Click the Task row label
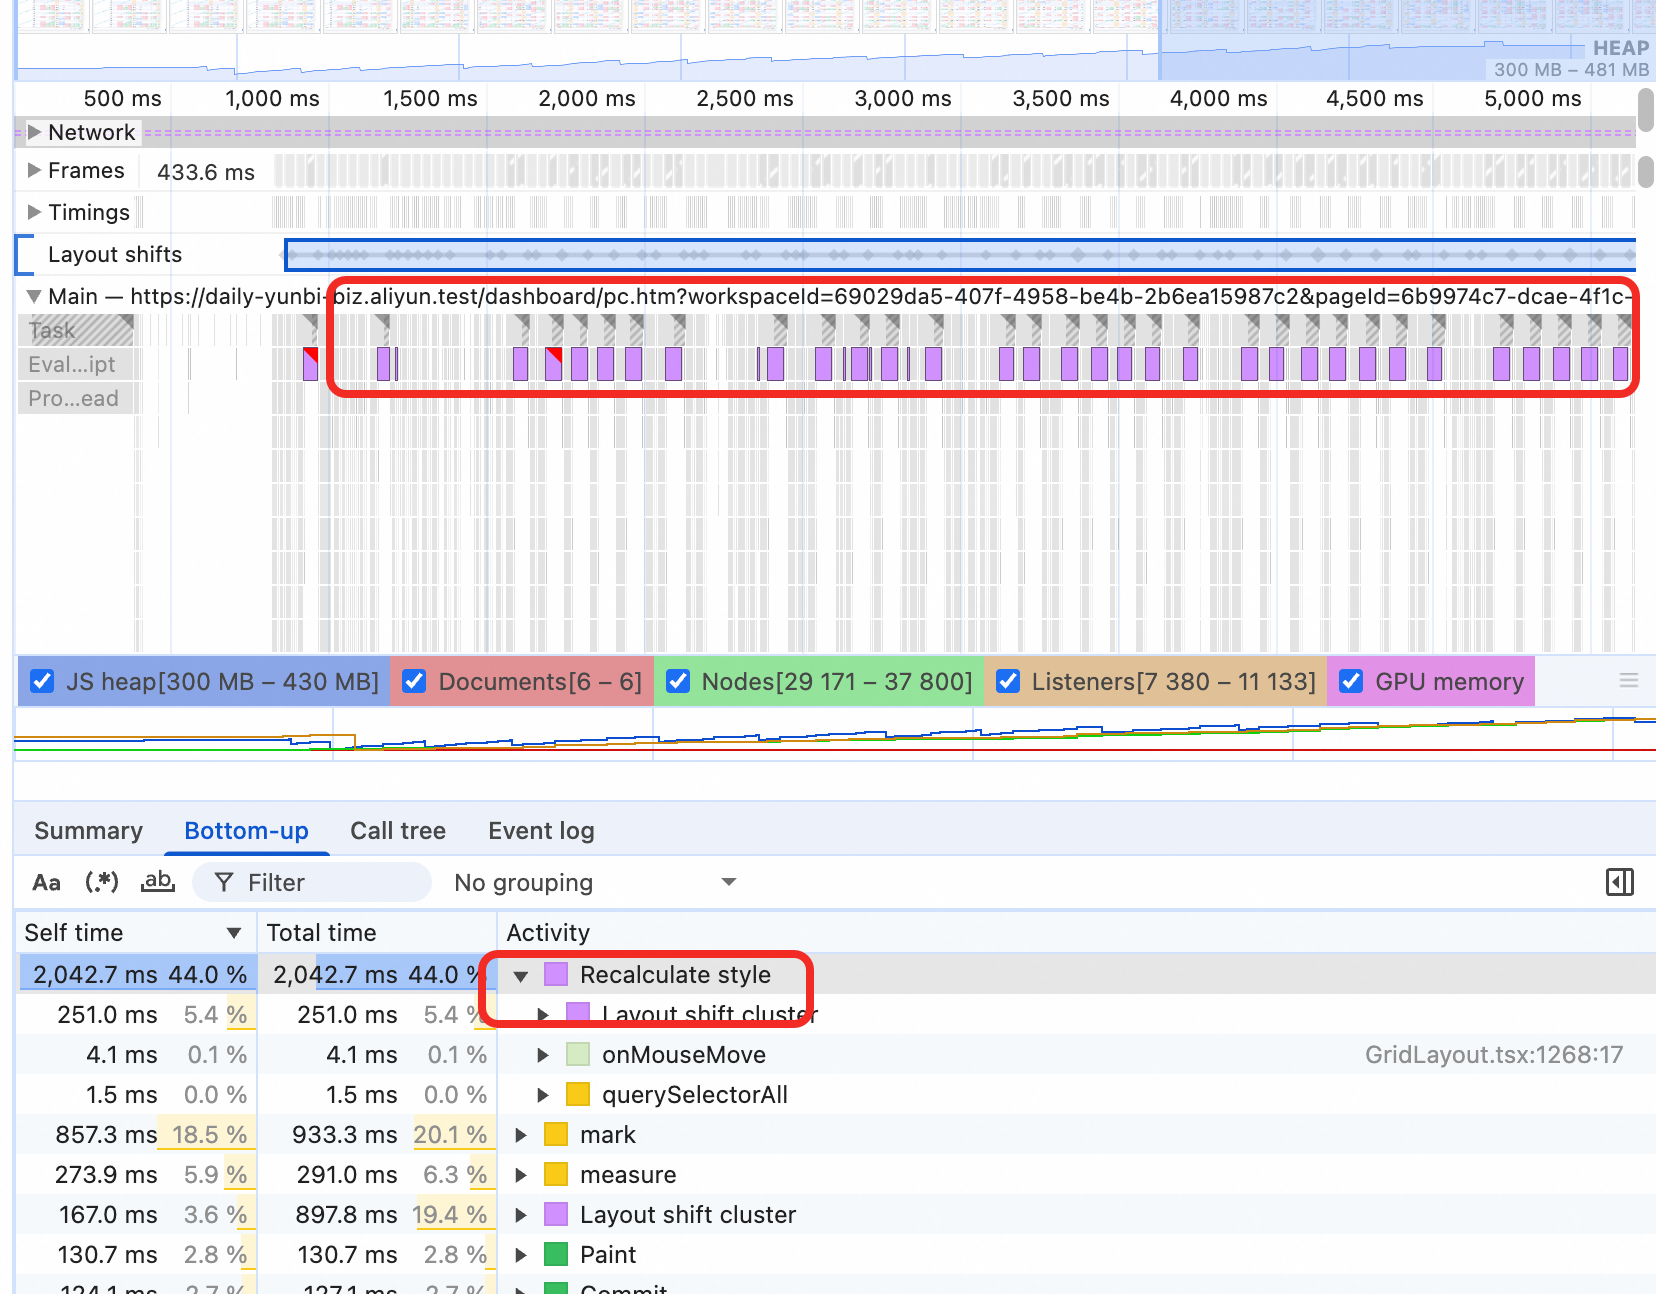1656x1294 pixels. point(52,330)
